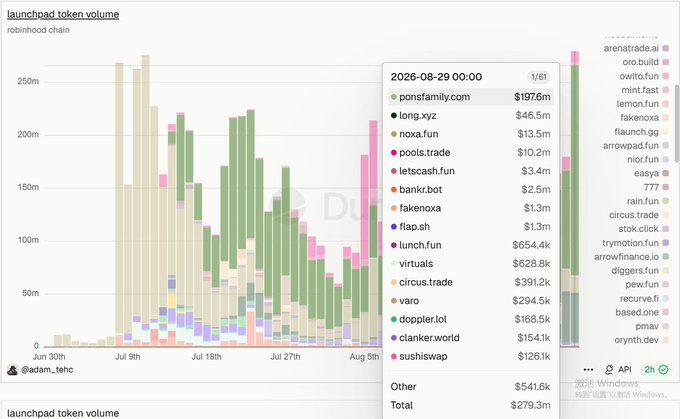Open the @adam_tehc author profile link

point(47,370)
